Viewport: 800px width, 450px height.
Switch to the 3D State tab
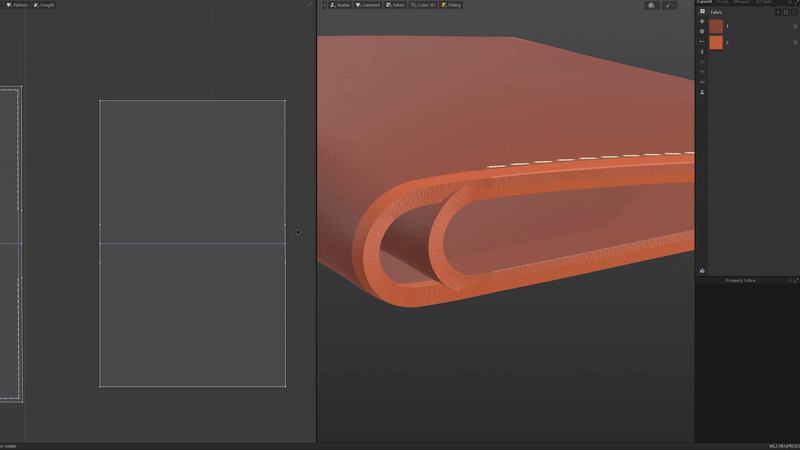(764, 2)
